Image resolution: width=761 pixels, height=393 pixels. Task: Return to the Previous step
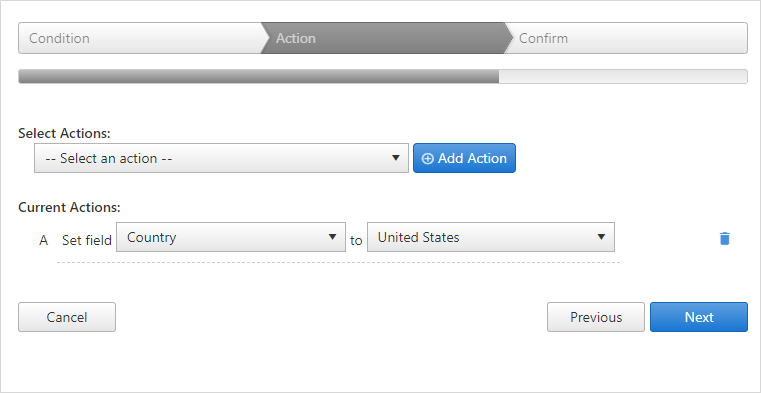596,317
